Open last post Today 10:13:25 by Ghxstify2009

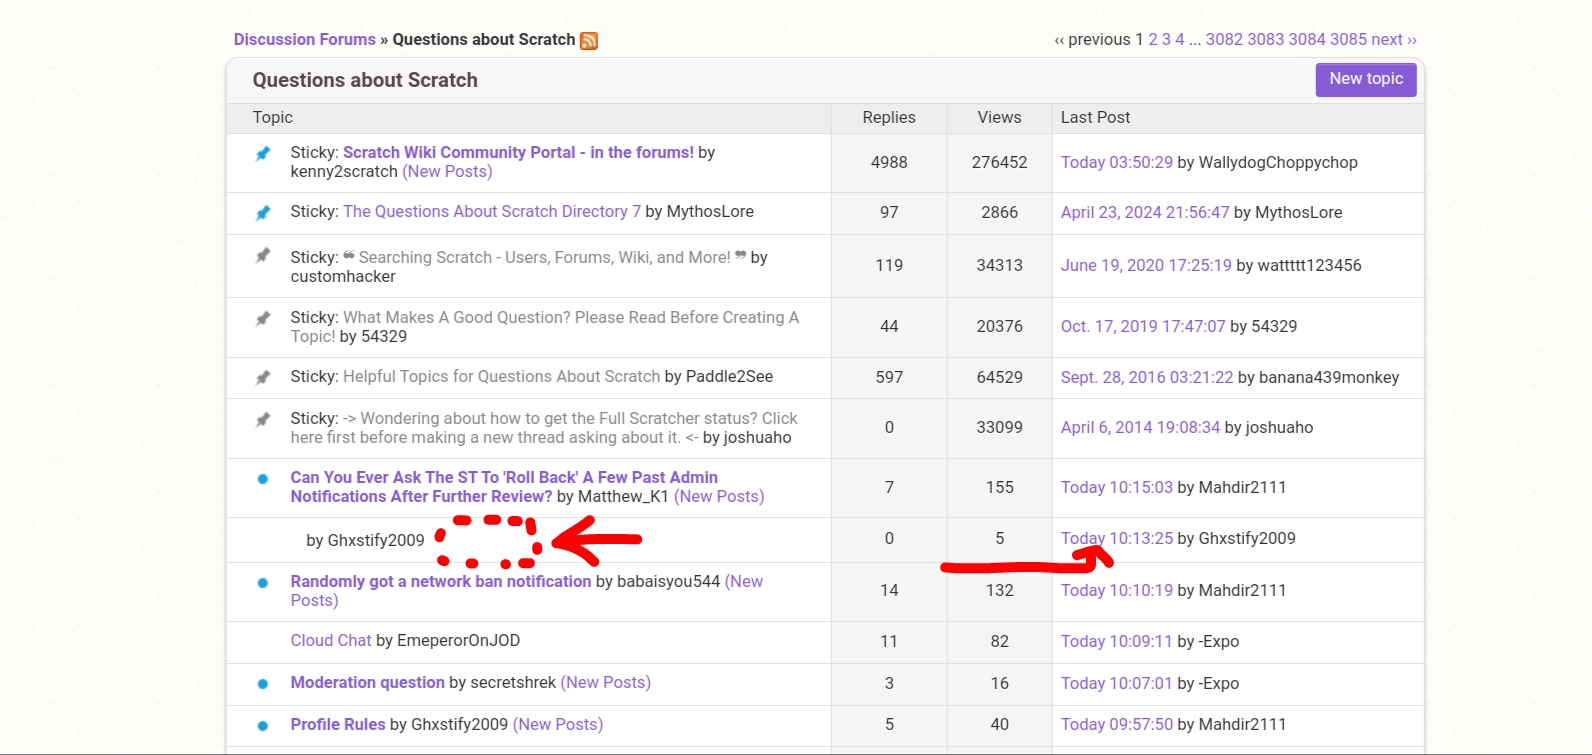coord(1116,539)
